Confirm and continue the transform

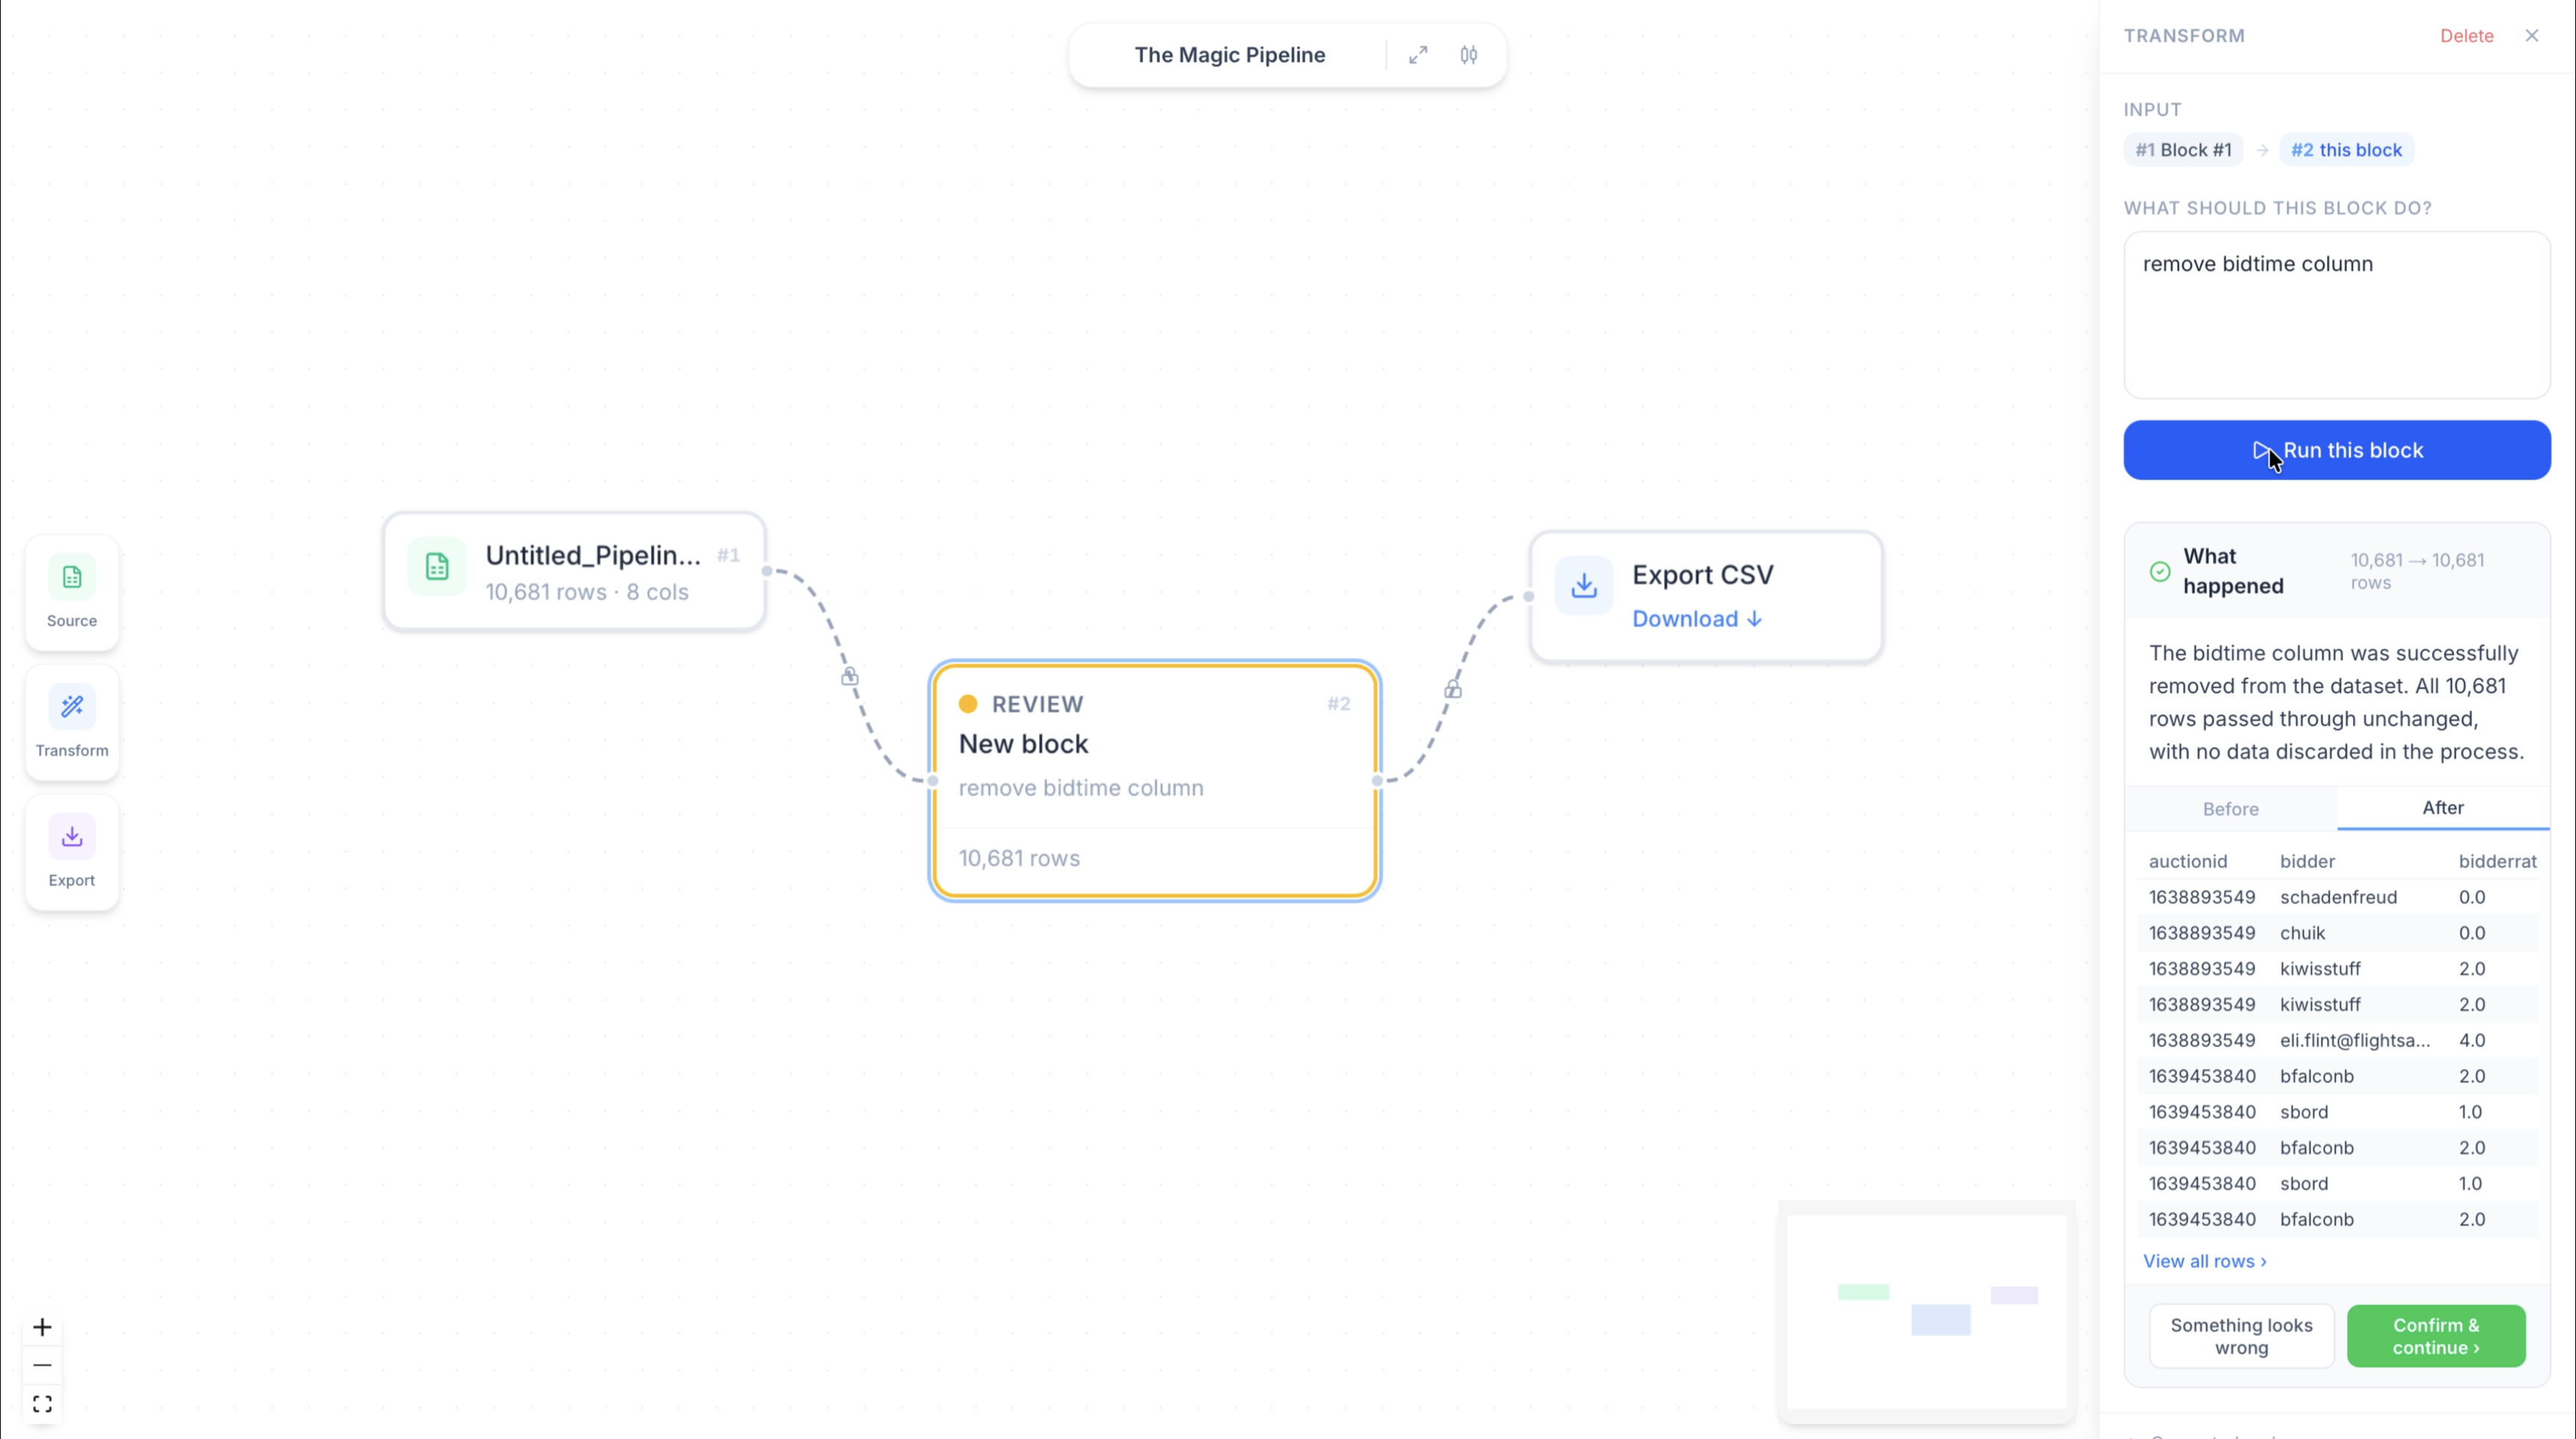click(x=2435, y=1336)
